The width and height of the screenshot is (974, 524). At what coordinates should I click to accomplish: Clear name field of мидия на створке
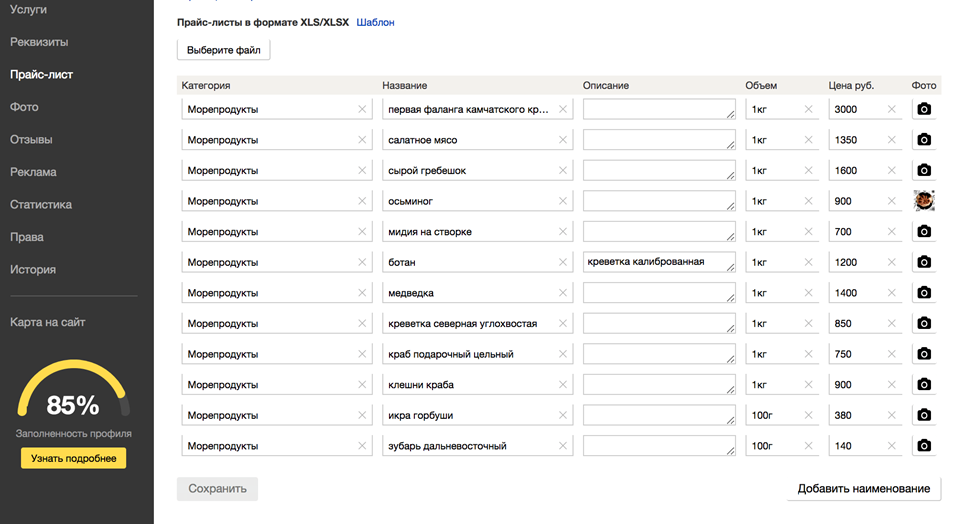pos(563,232)
